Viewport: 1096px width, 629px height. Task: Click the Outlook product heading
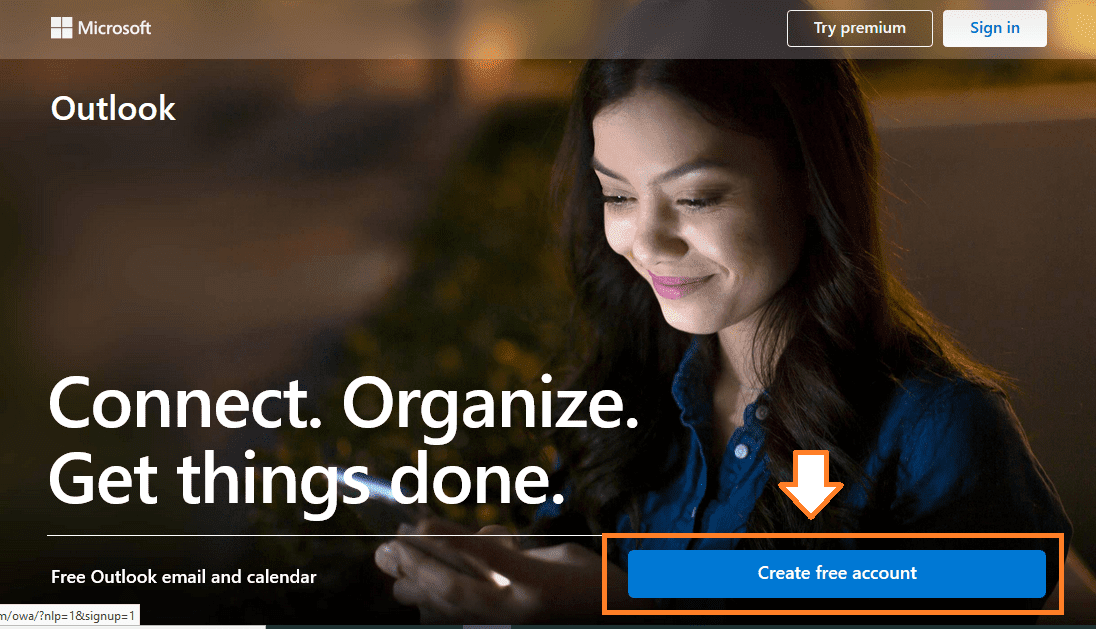pos(113,108)
